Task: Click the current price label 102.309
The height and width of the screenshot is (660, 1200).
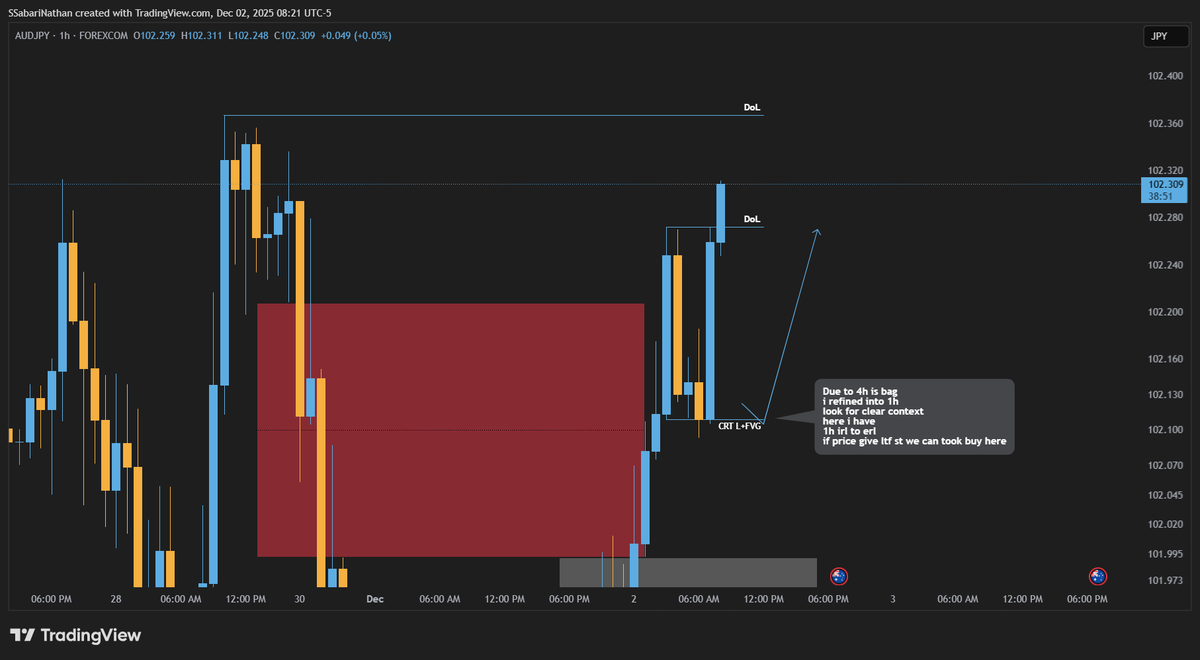Action: point(1166,184)
